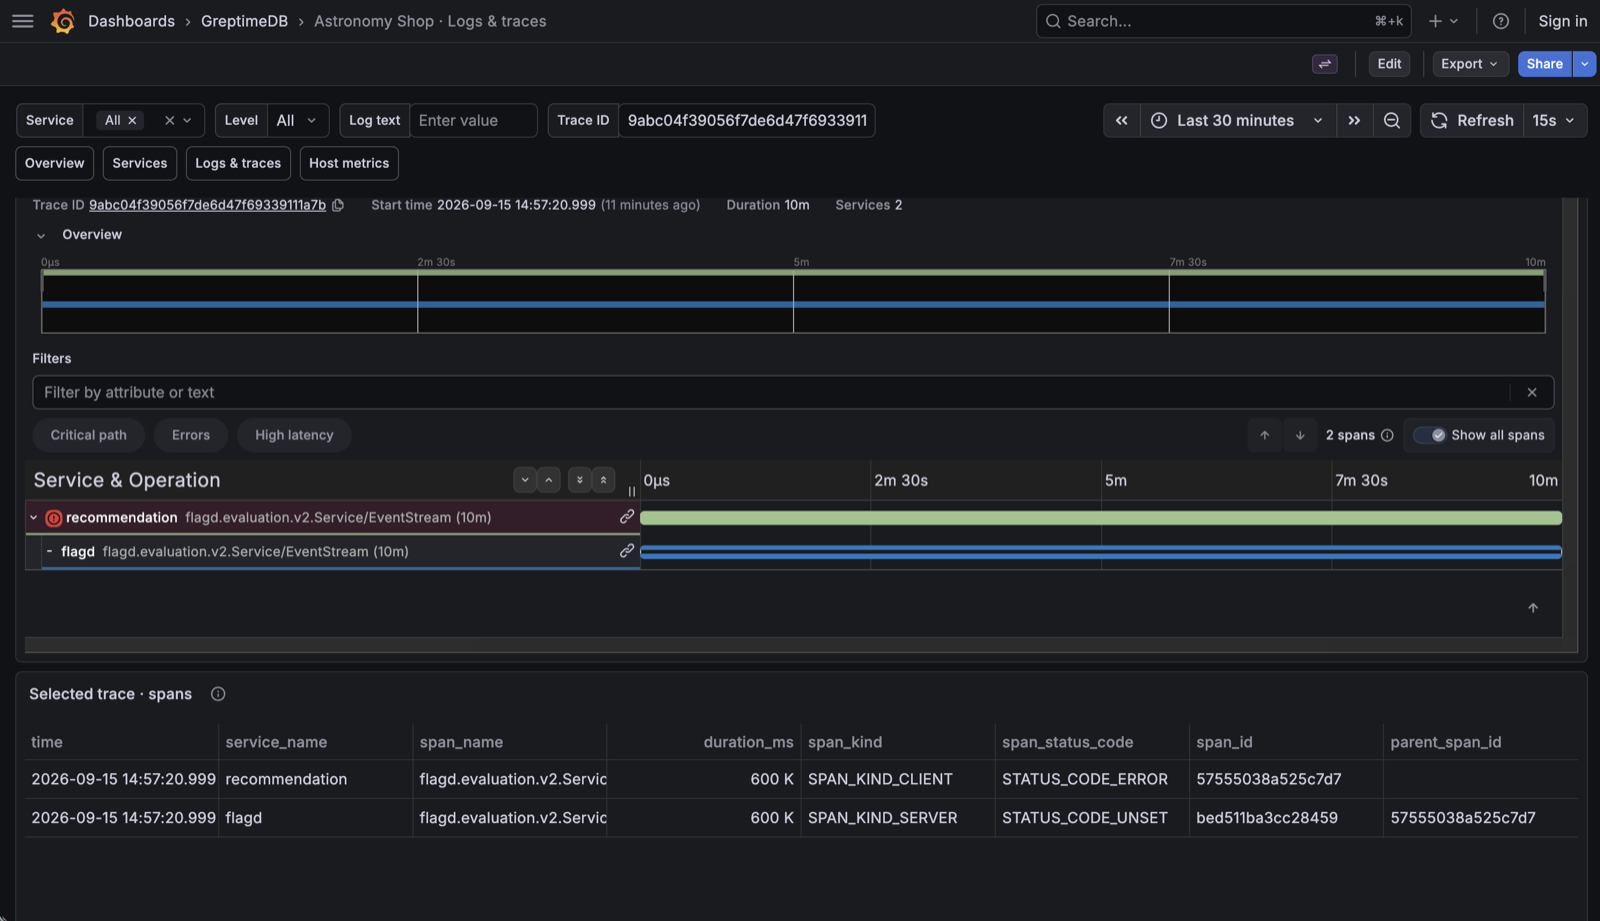Sort by span_status_code column header
The width and height of the screenshot is (1600, 921).
coord(1067,742)
